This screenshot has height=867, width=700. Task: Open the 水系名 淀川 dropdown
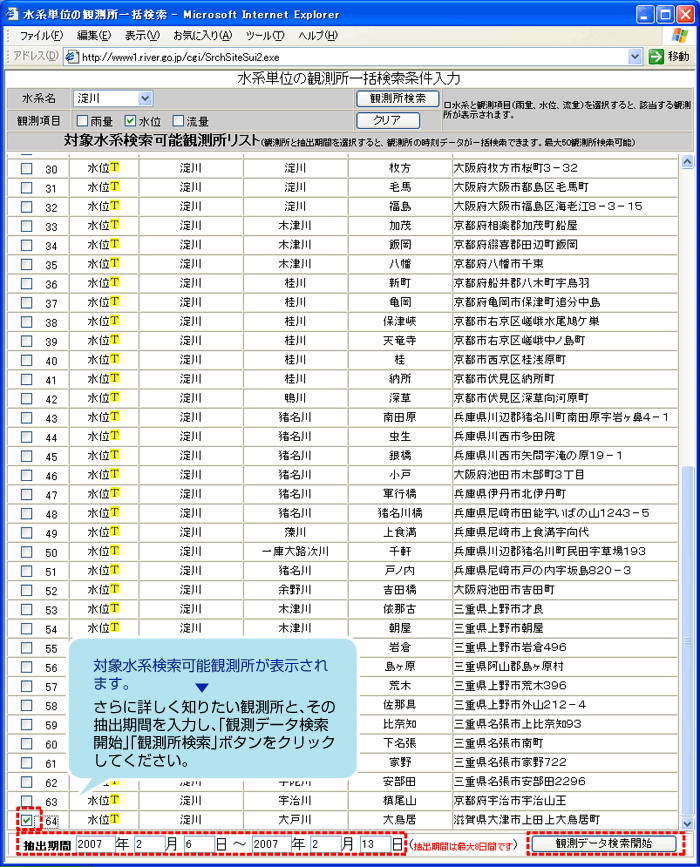pos(145,98)
